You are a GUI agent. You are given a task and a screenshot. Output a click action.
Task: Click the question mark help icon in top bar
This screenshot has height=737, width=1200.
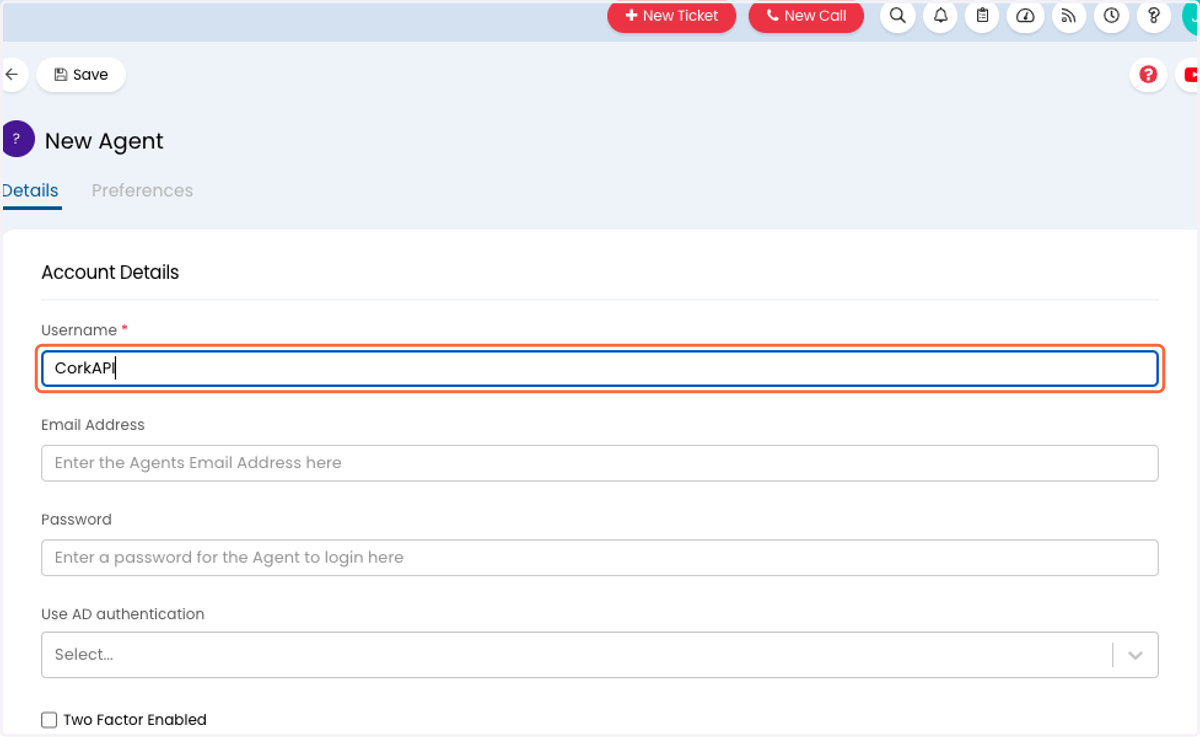[1154, 16]
